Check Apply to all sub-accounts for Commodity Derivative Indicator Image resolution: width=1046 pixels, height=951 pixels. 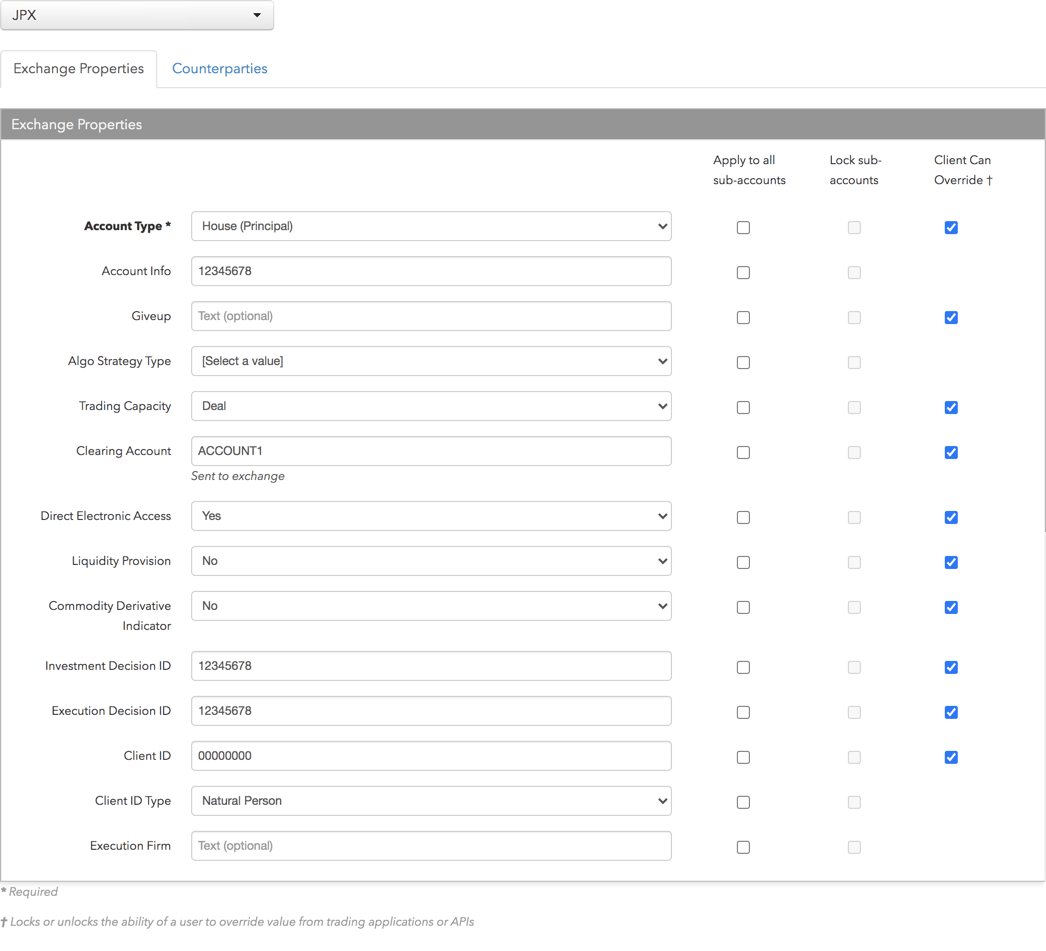tap(743, 608)
